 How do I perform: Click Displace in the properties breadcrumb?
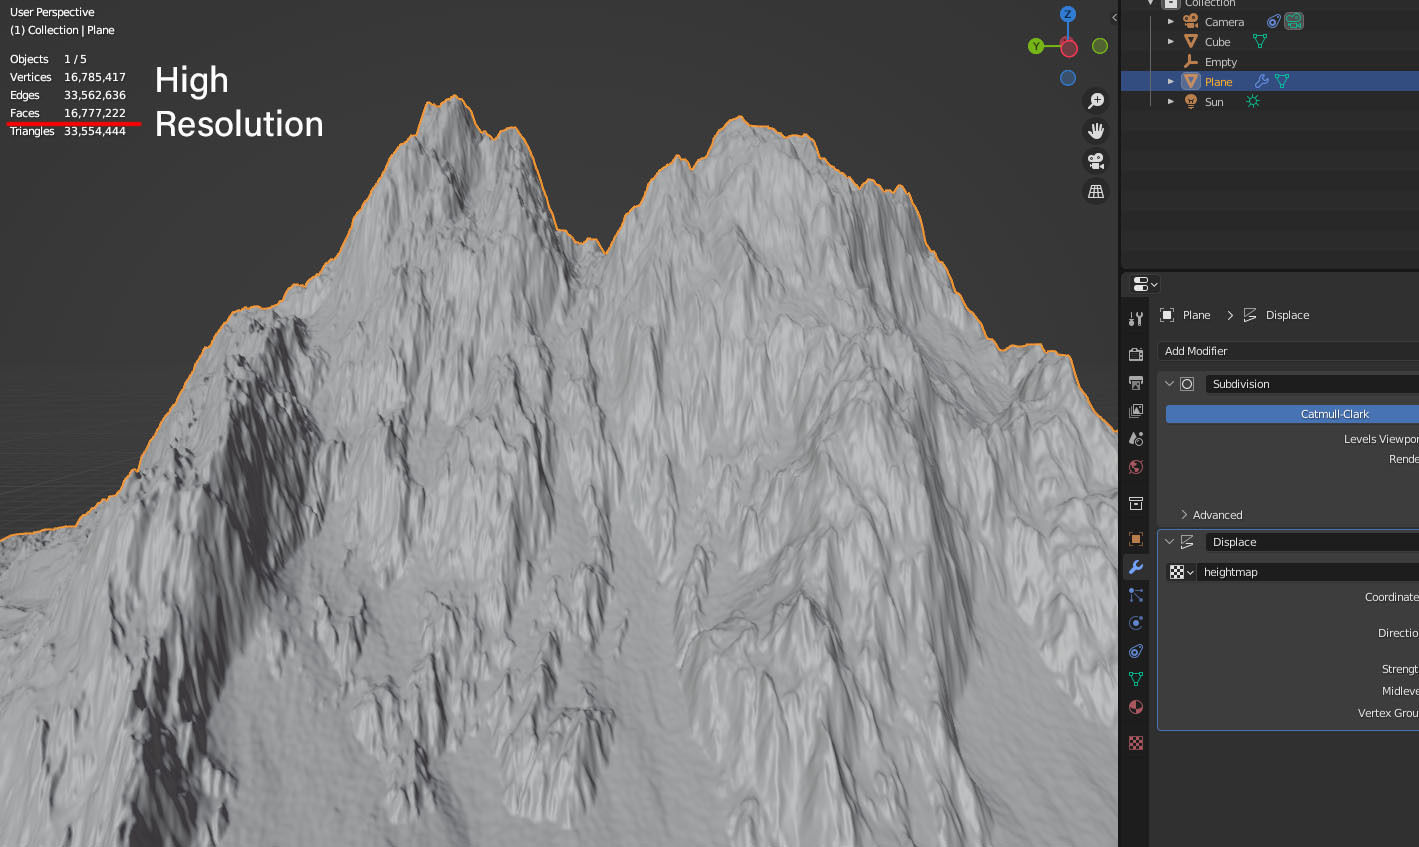tap(1287, 315)
